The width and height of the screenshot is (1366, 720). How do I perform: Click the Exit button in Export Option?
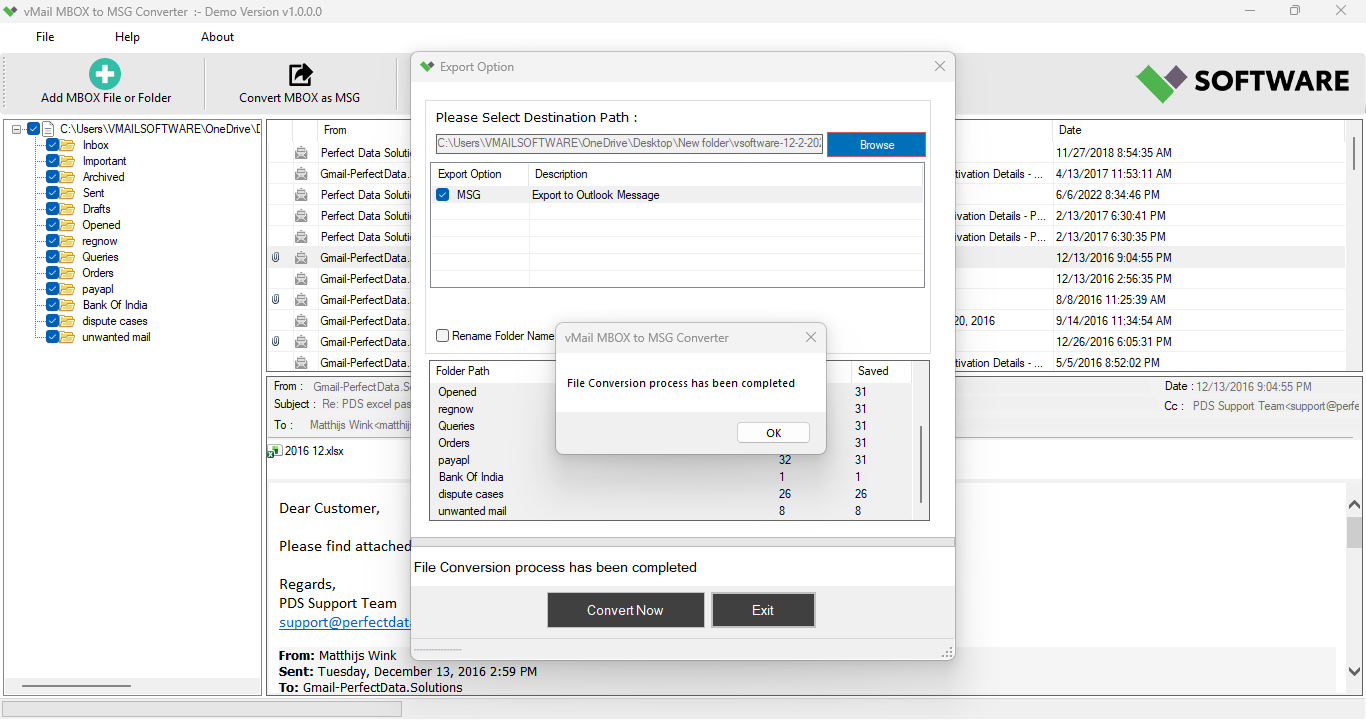[x=763, y=610]
